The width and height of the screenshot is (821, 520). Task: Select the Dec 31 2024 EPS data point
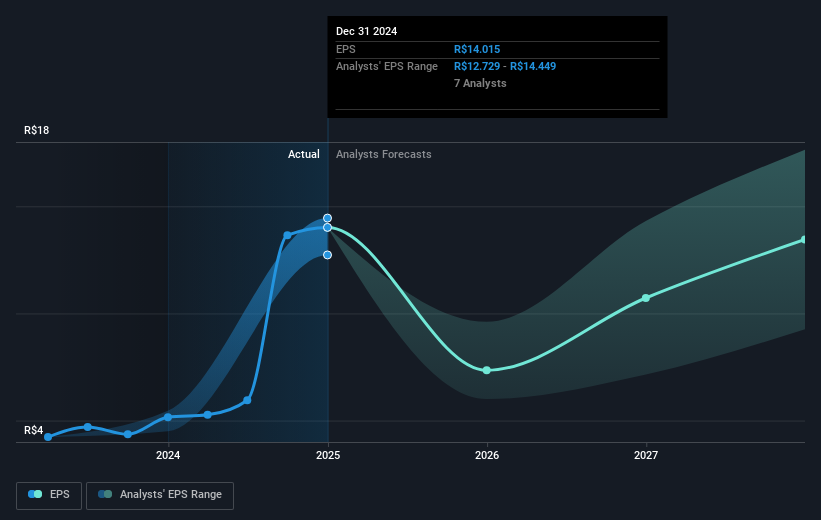coord(327,227)
